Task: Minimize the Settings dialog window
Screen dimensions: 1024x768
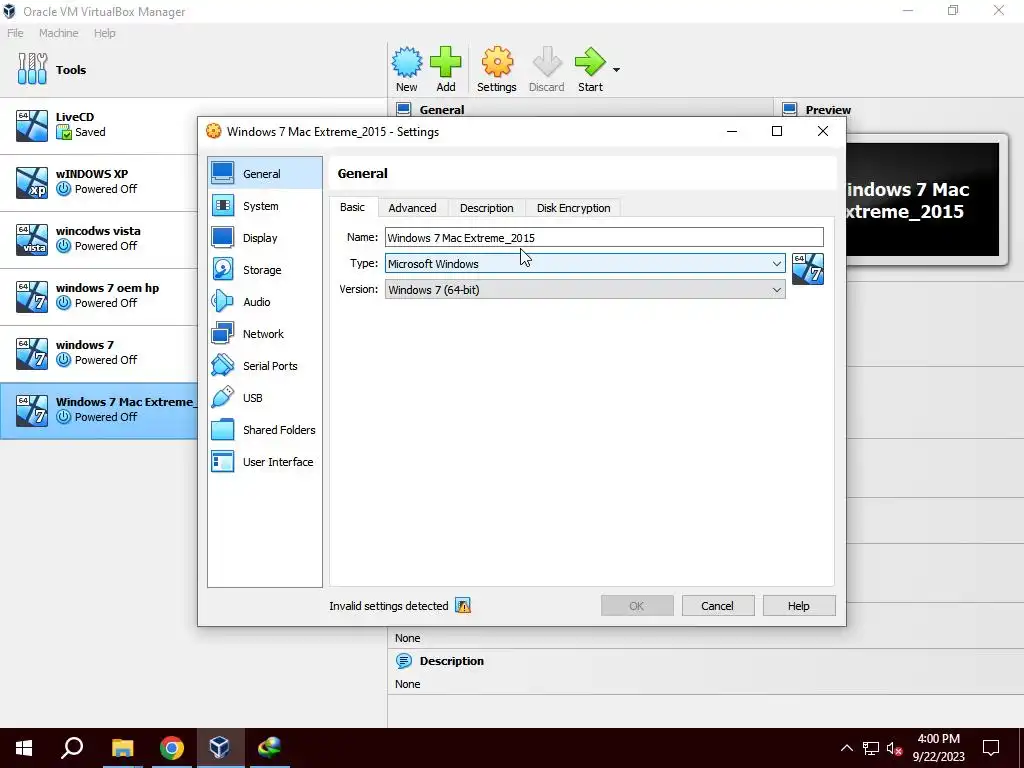Action: (x=732, y=131)
